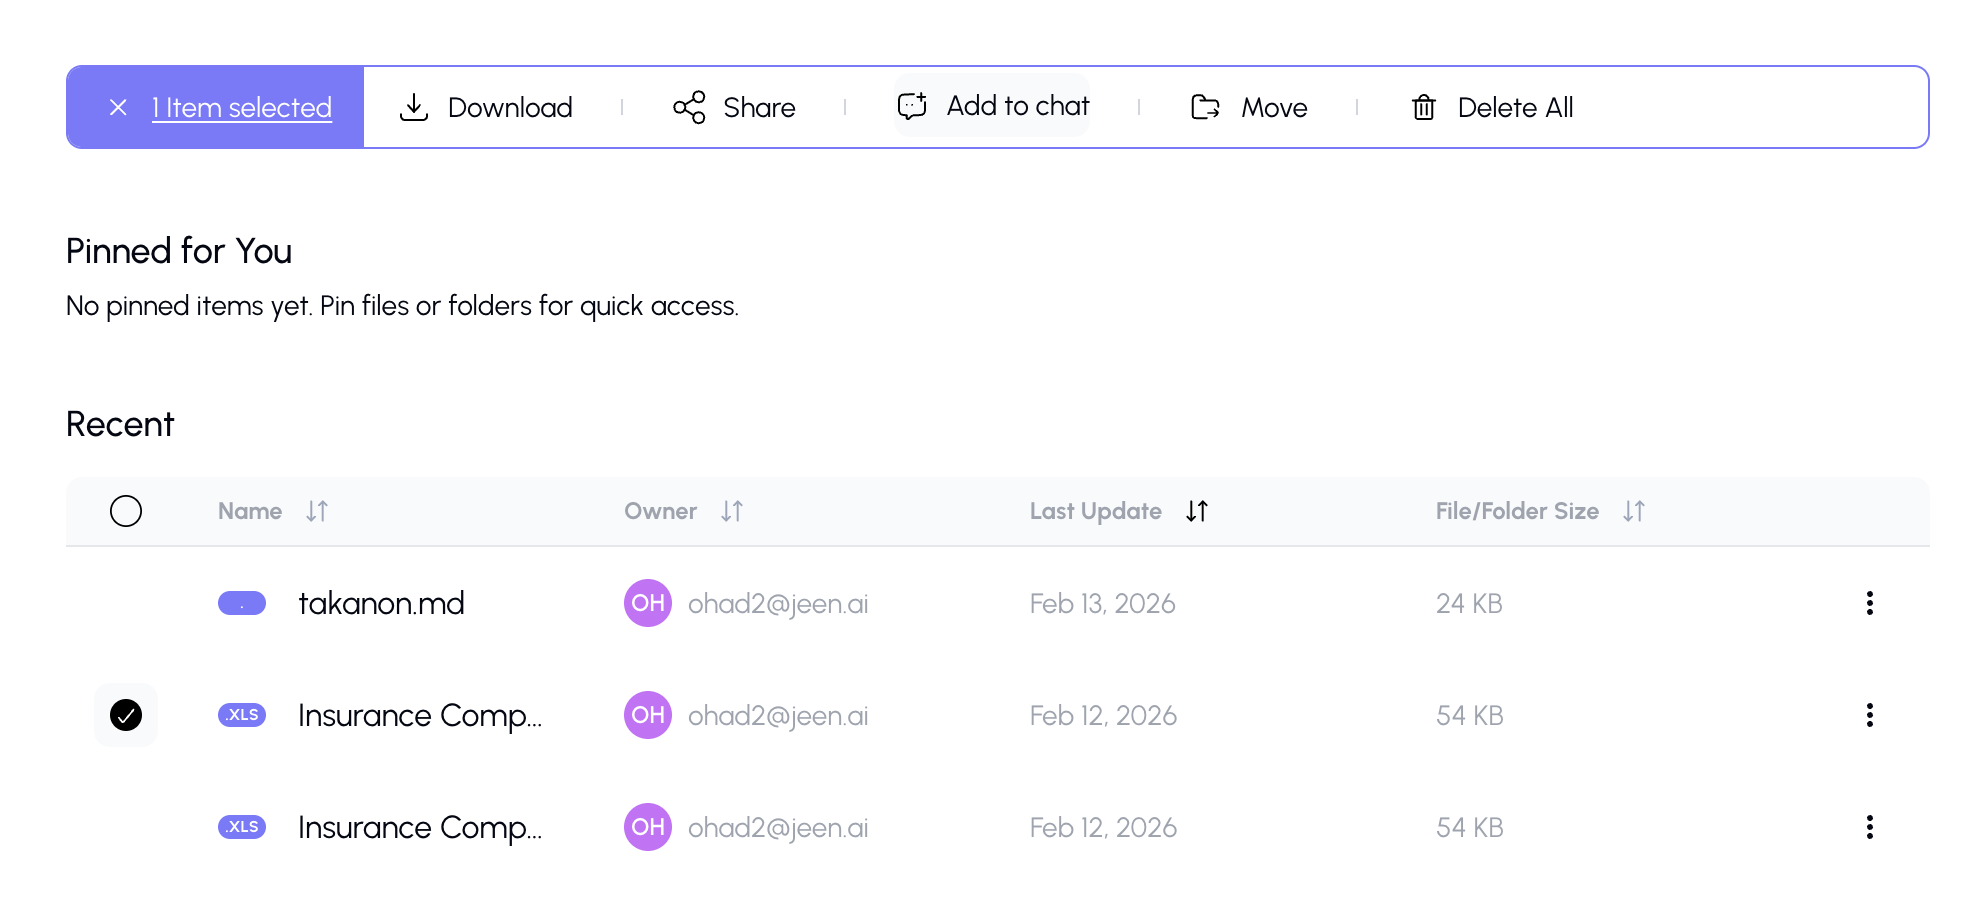This screenshot has height=902, width=1988.
Task: Uncheck the selected Insurance Comp file checkbox
Action: [126, 715]
